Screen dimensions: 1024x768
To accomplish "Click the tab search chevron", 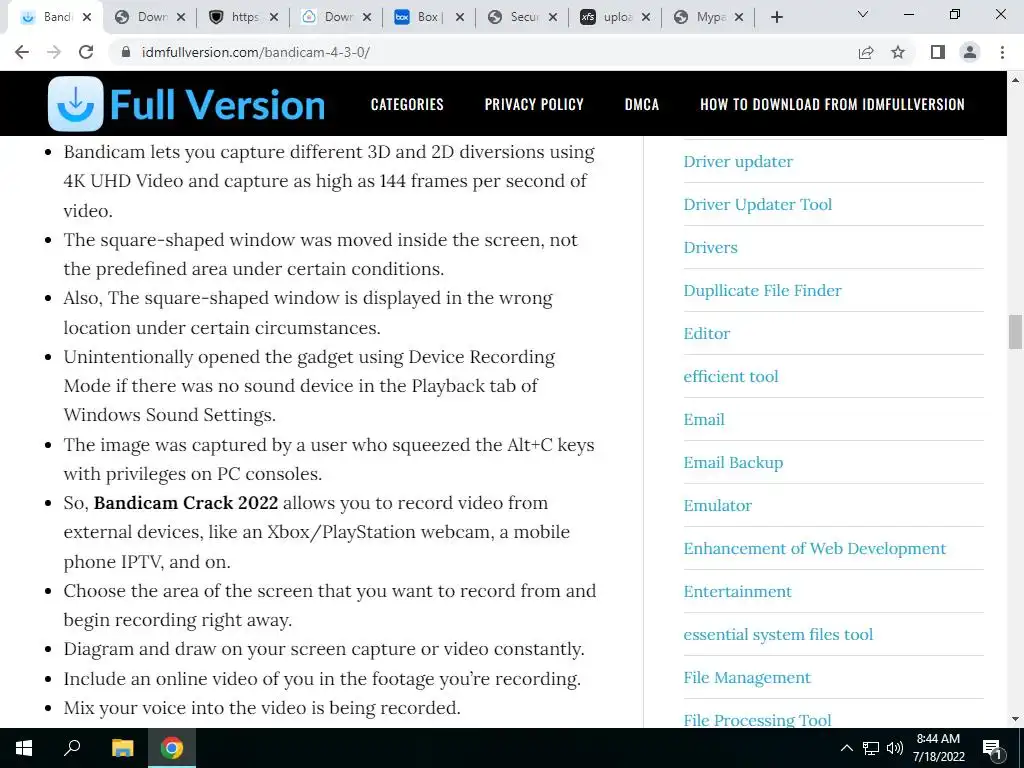I will [x=863, y=14].
